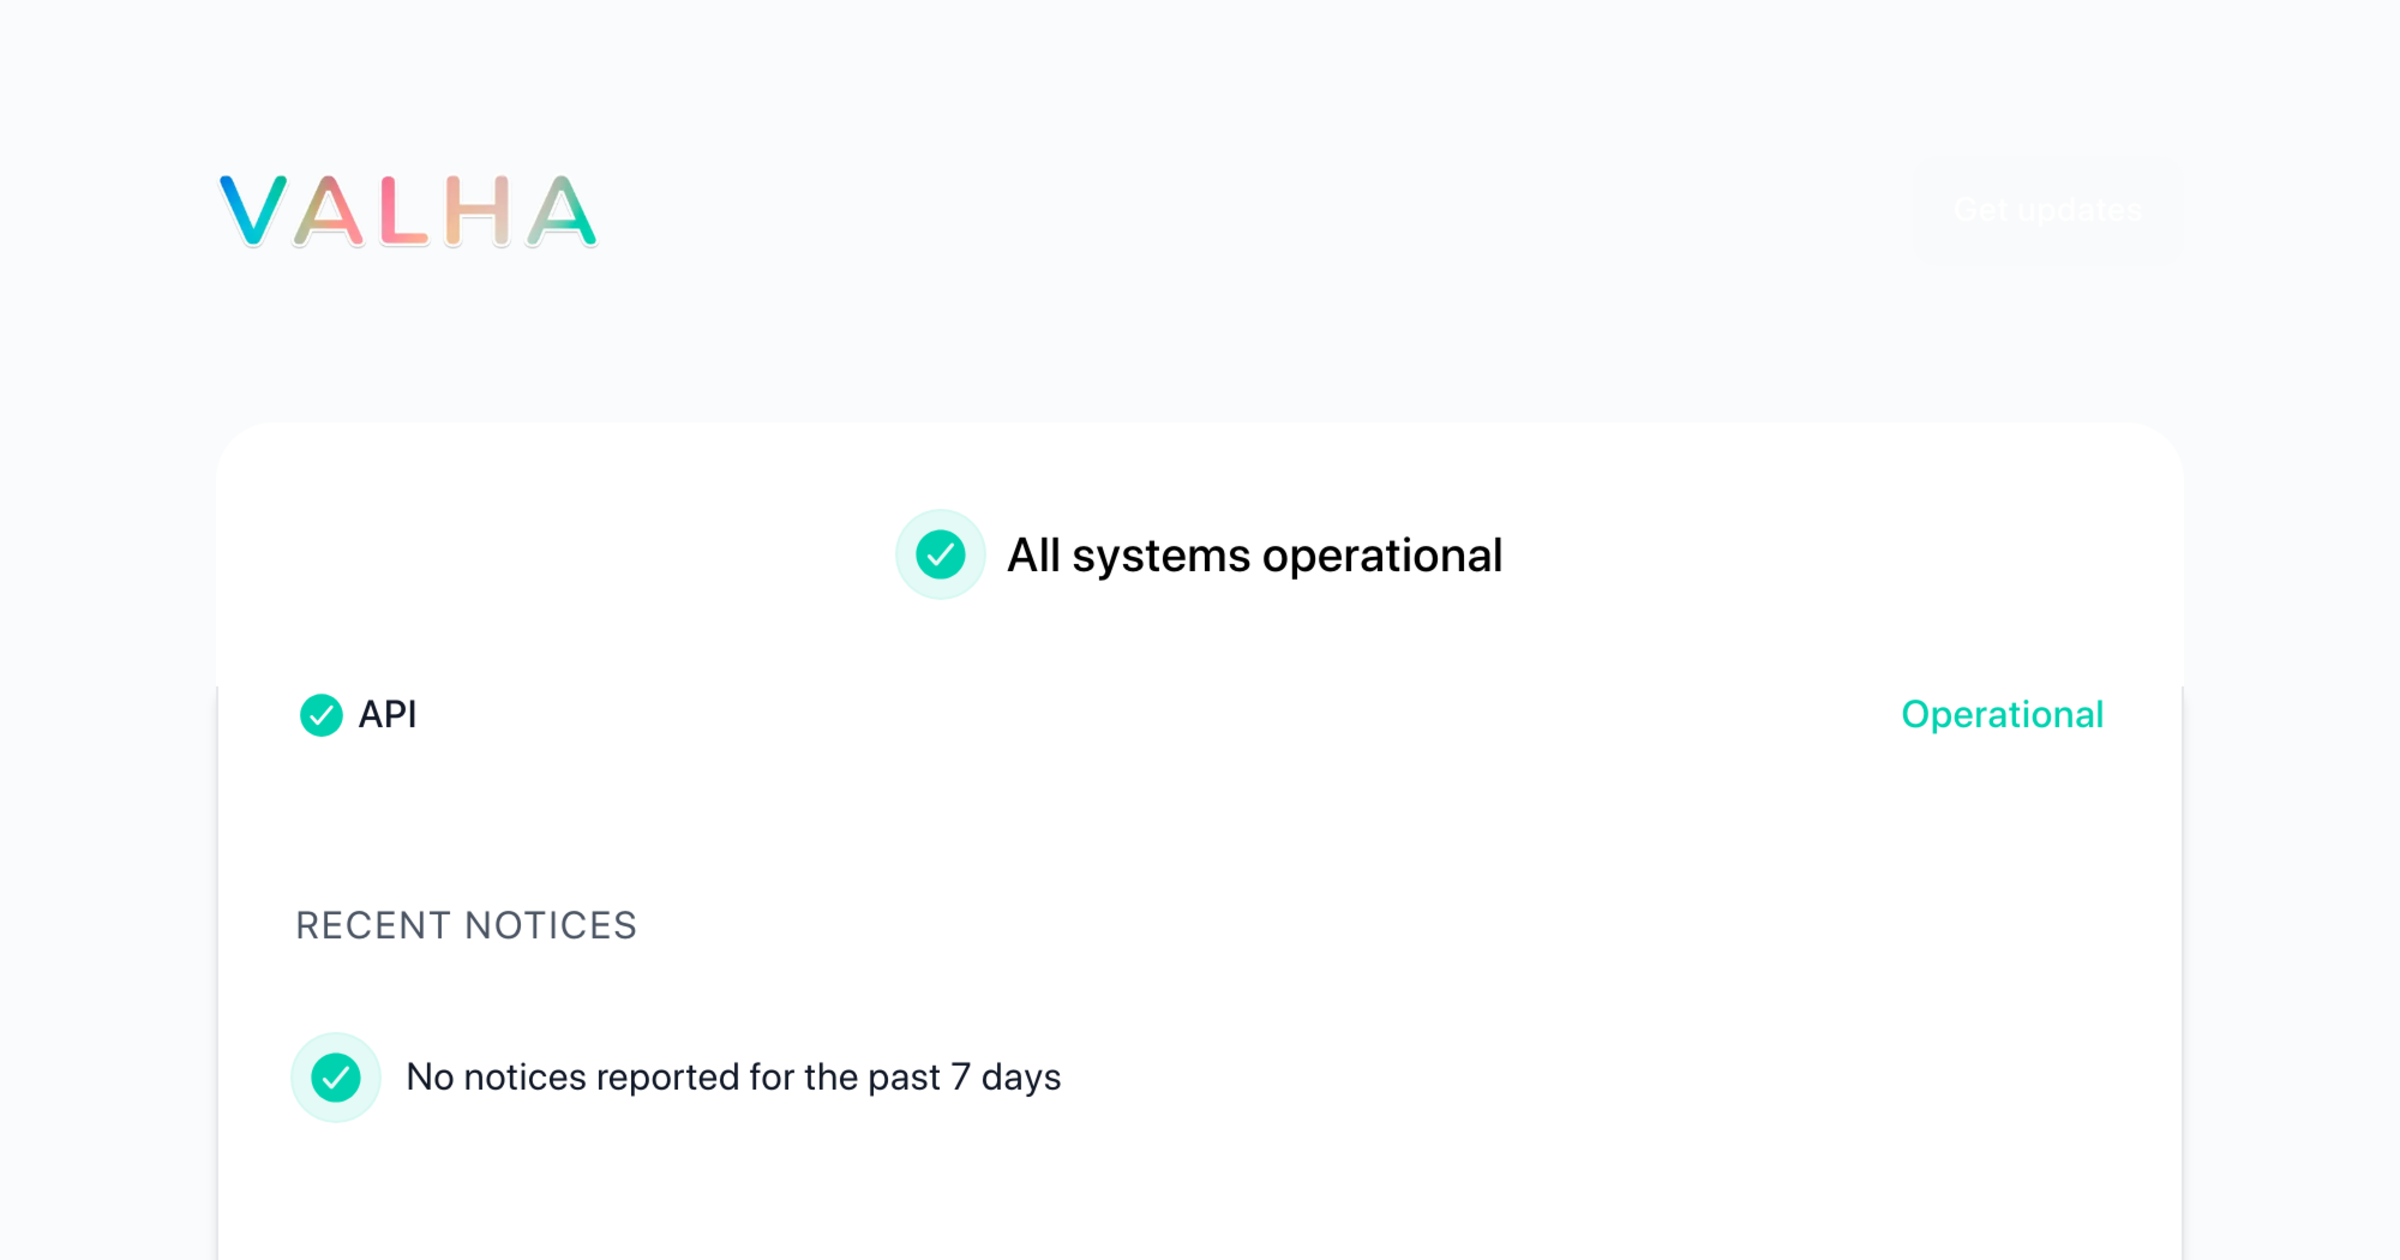Click the word 'operational' in the status headline
Viewport: 2400px width, 1260px height.
pyautogui.click(x=1382, y=556)
